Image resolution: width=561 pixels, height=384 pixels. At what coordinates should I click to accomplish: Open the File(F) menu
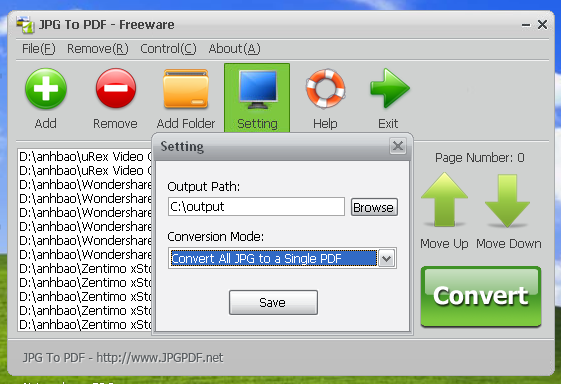click(39, 49)
